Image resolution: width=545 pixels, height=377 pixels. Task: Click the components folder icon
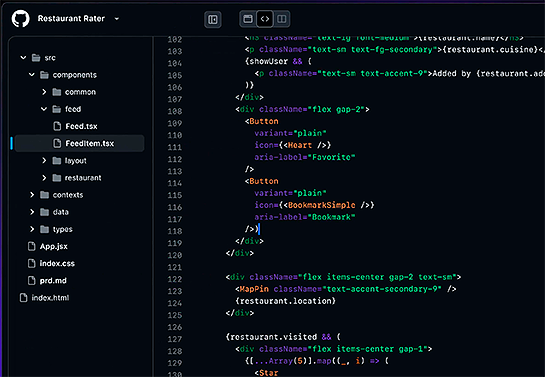(44, 75)
